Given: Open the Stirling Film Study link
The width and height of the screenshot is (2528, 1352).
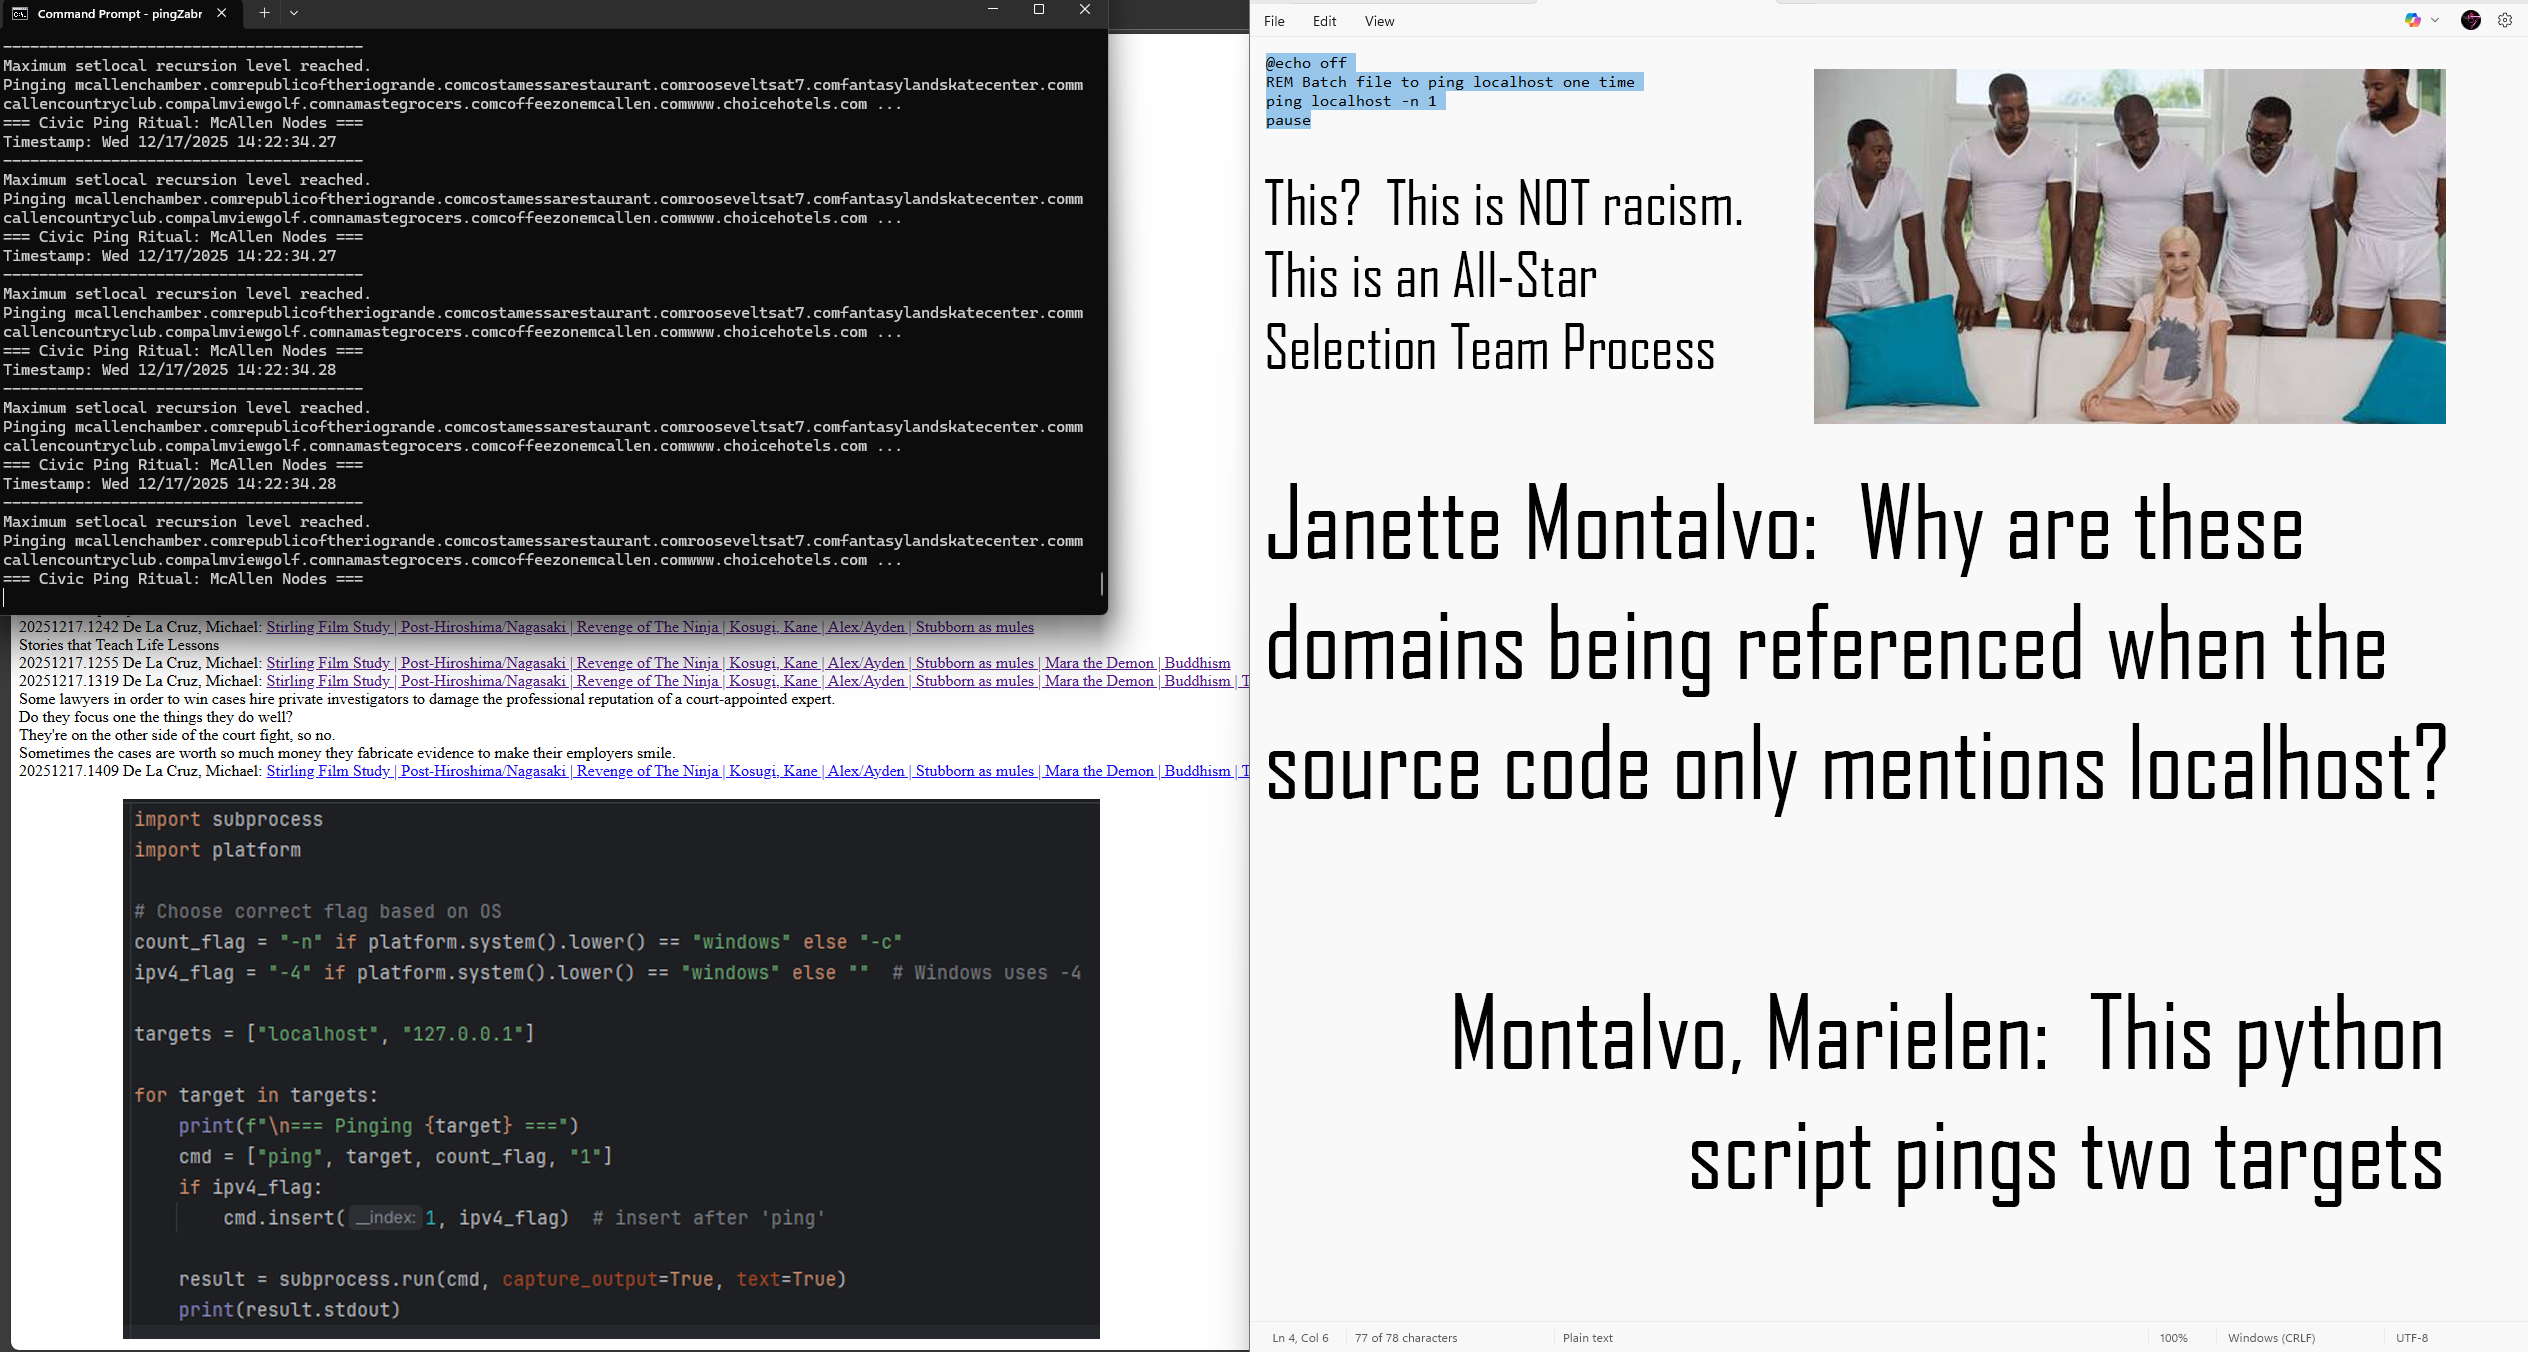Looking at the screenshot, I should [328, 627].
